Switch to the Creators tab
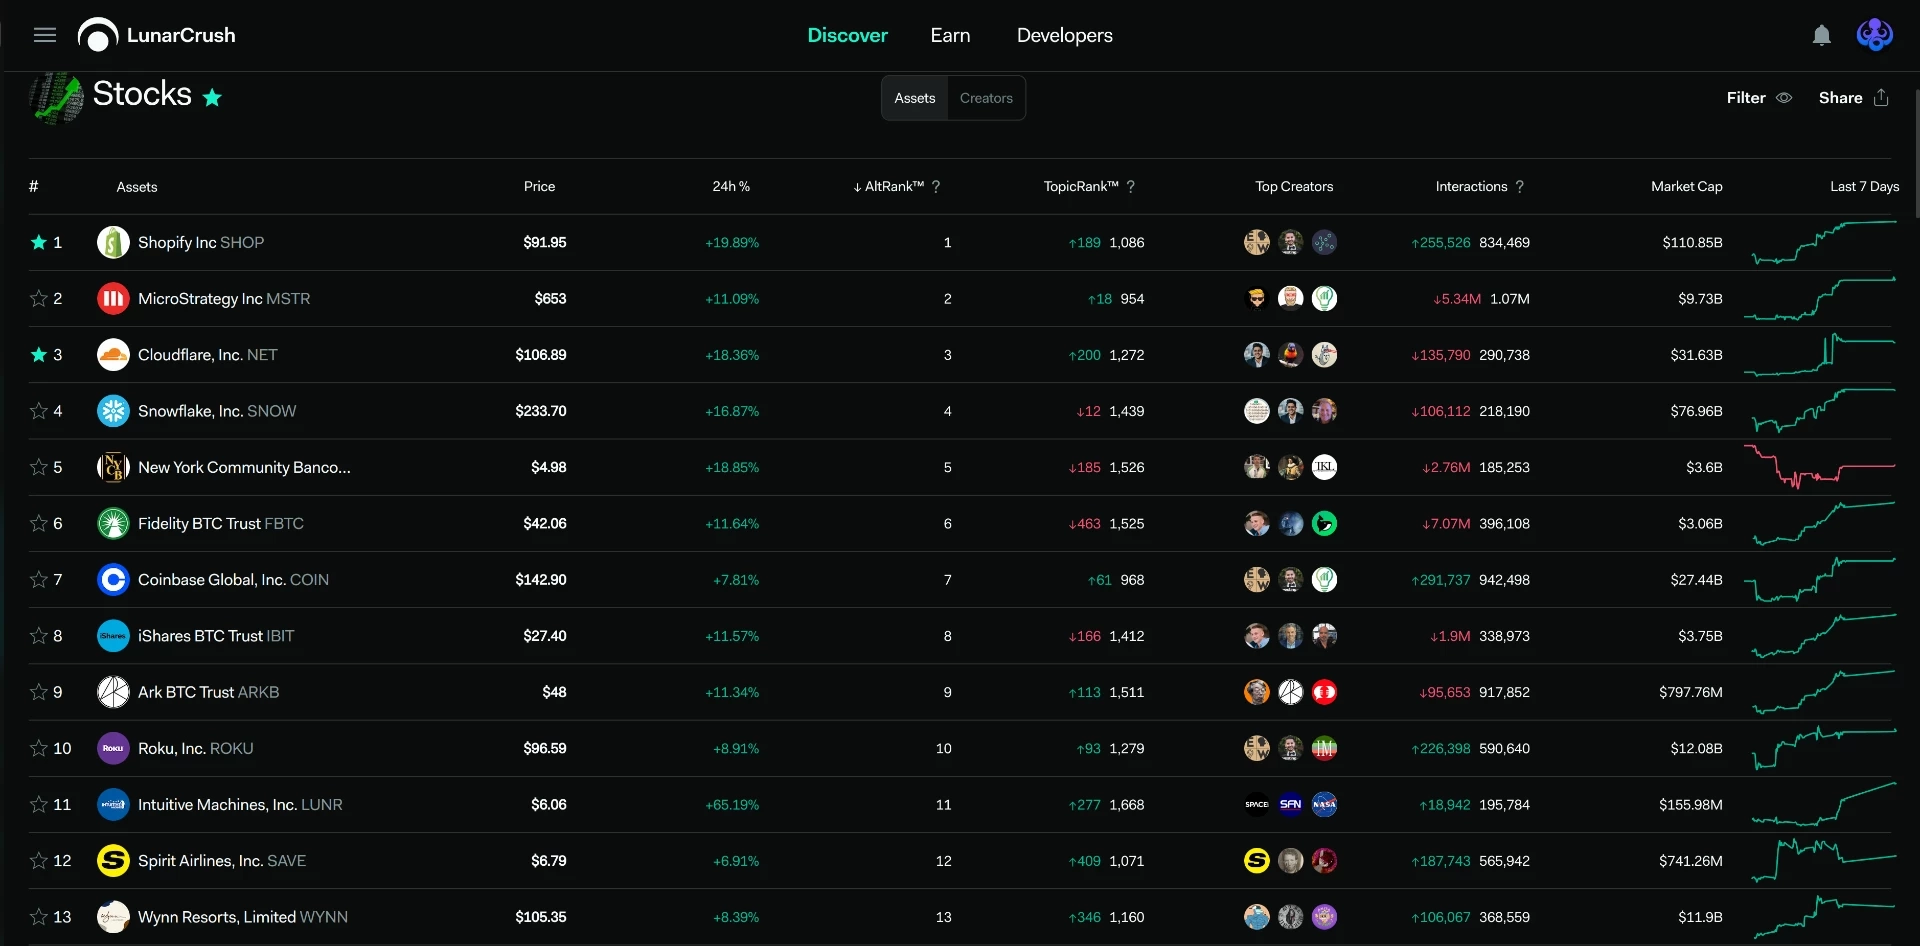 click(x=986, y=98)
